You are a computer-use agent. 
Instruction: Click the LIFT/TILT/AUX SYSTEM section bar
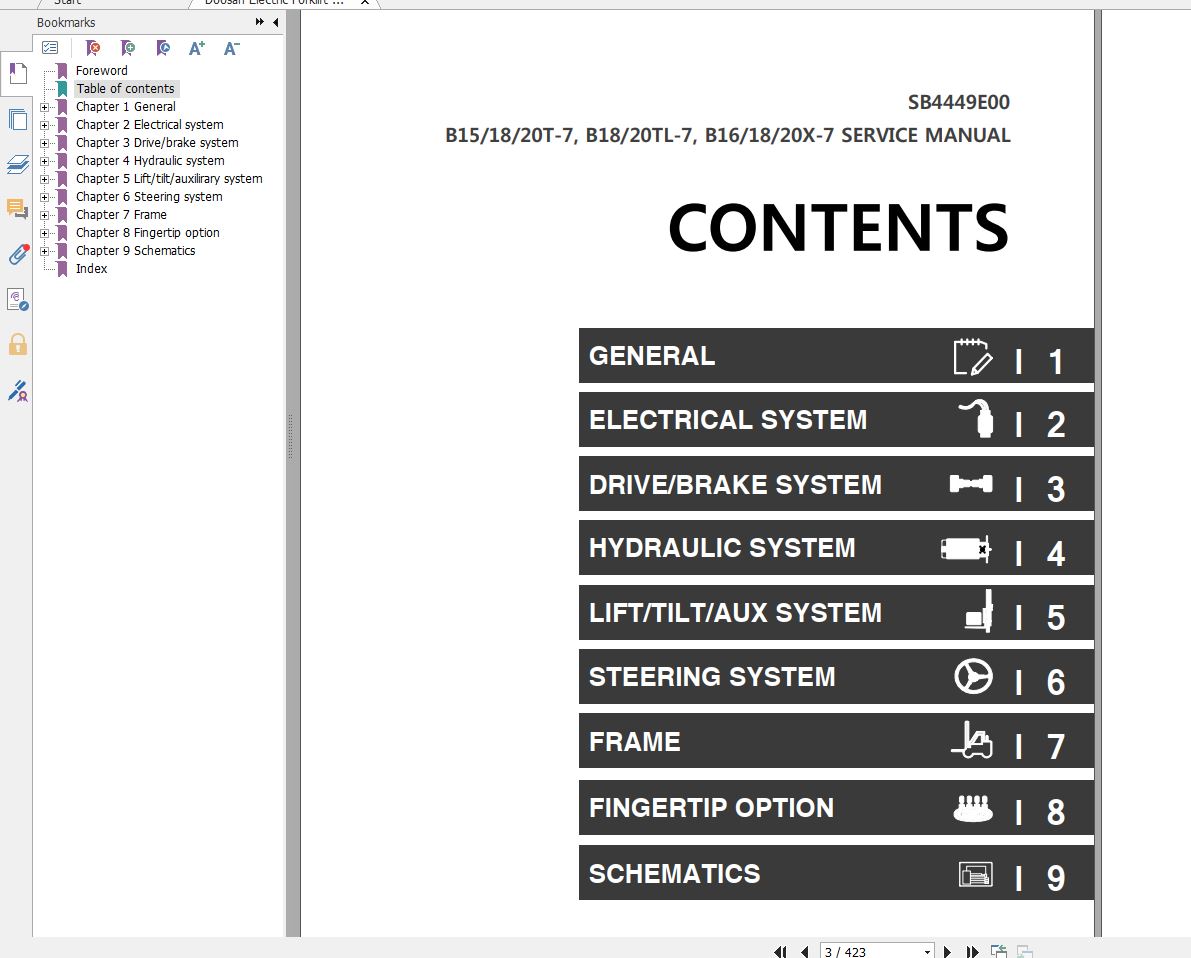pyautogui.click(x=836, y=612)
